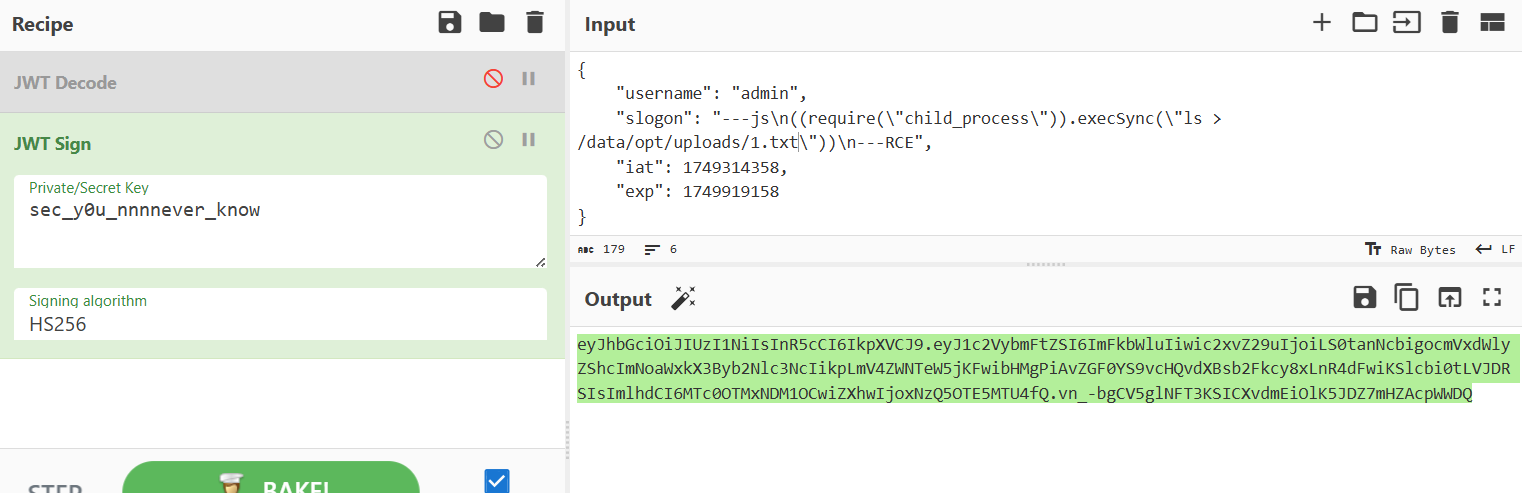Change LF end-of-line sequence
Screen dimensions: 1522x493
tap(1495, 249)
